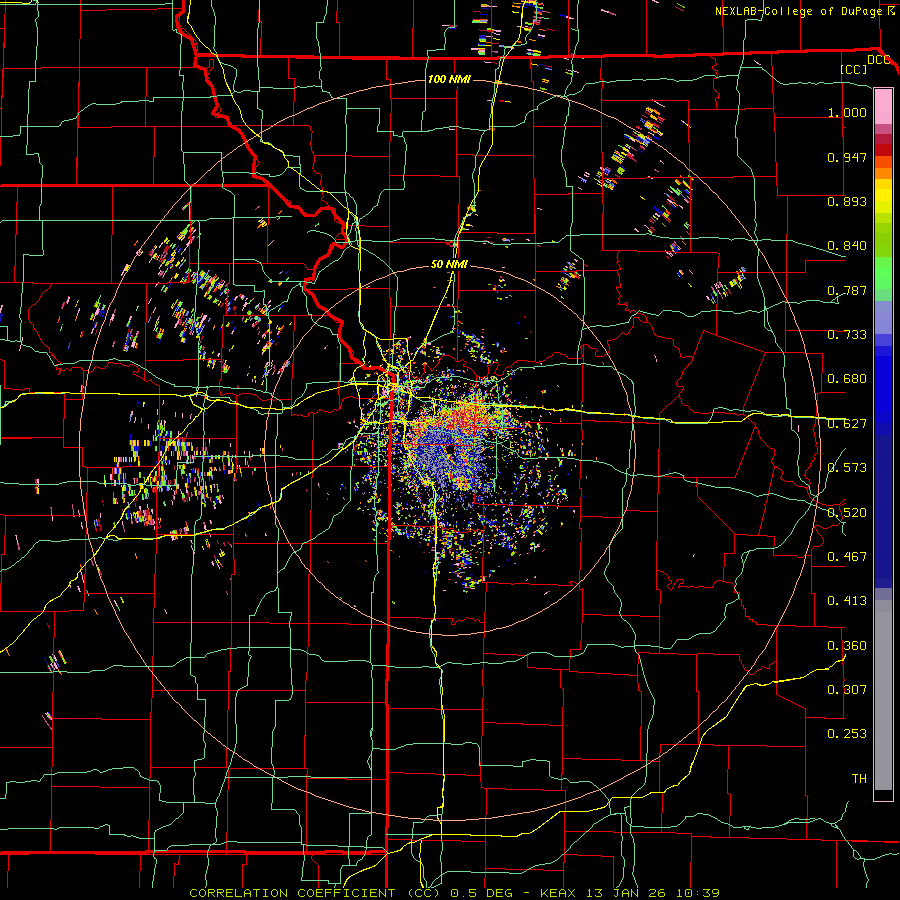900x900 pixels.
Task: Select the 0.733 legend value
Action: coord(847,335)
